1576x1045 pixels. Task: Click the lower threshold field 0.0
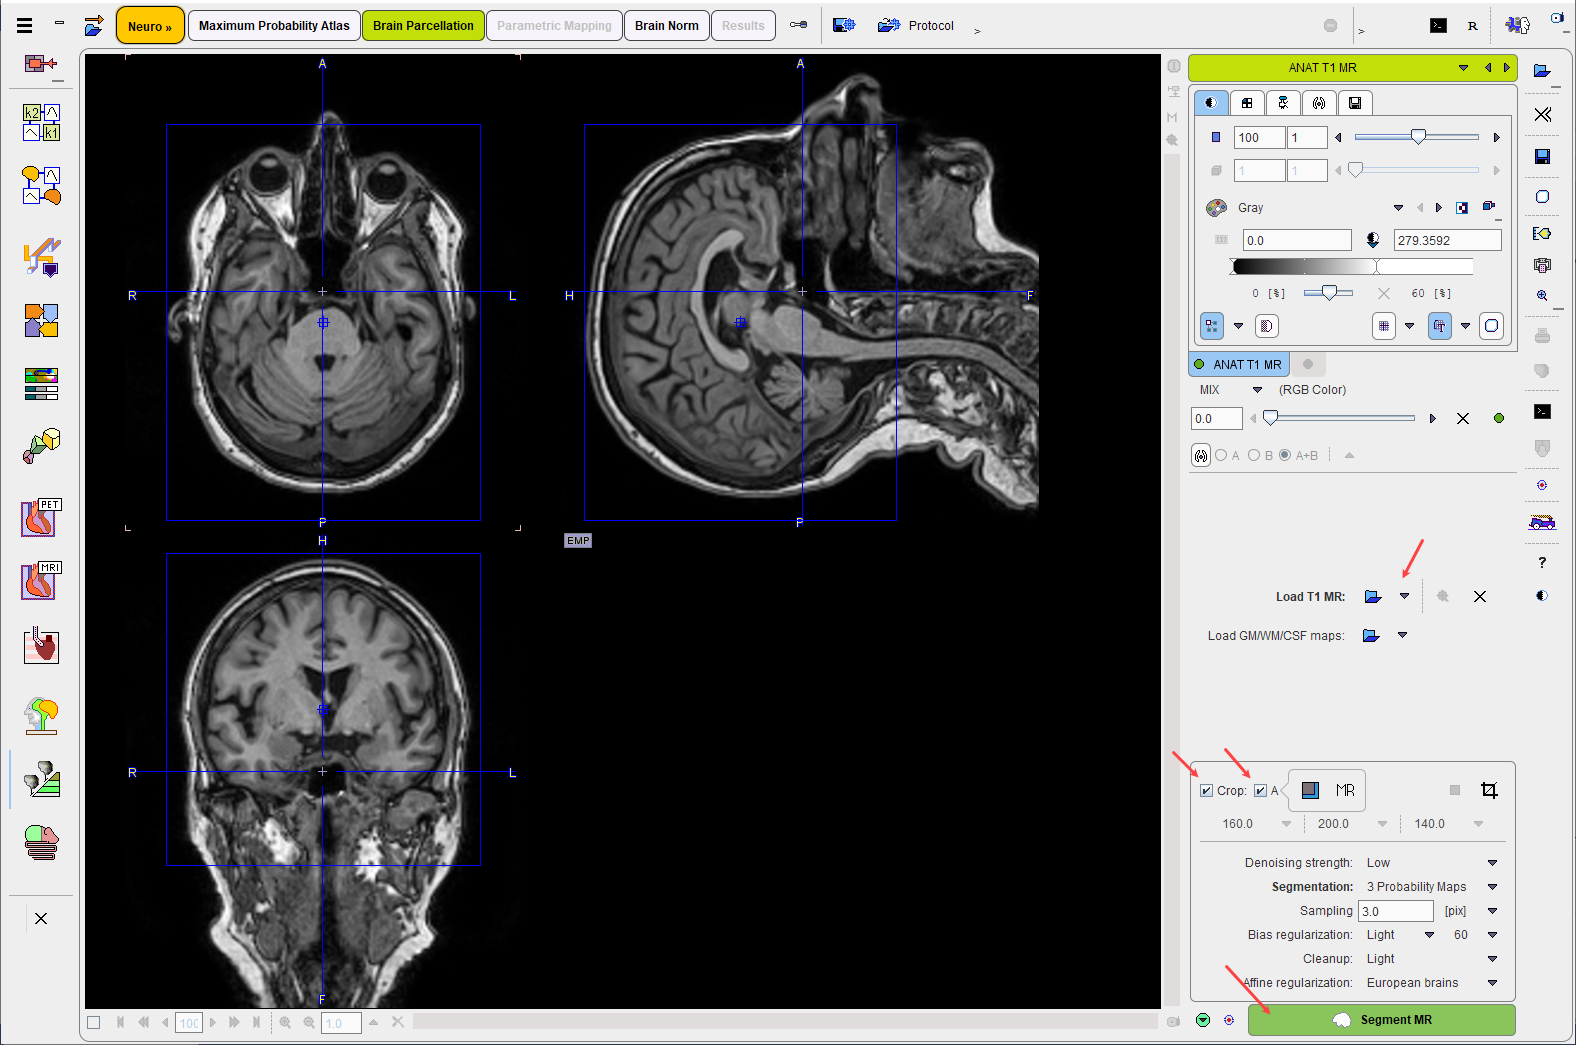(x=1297, y=240)
